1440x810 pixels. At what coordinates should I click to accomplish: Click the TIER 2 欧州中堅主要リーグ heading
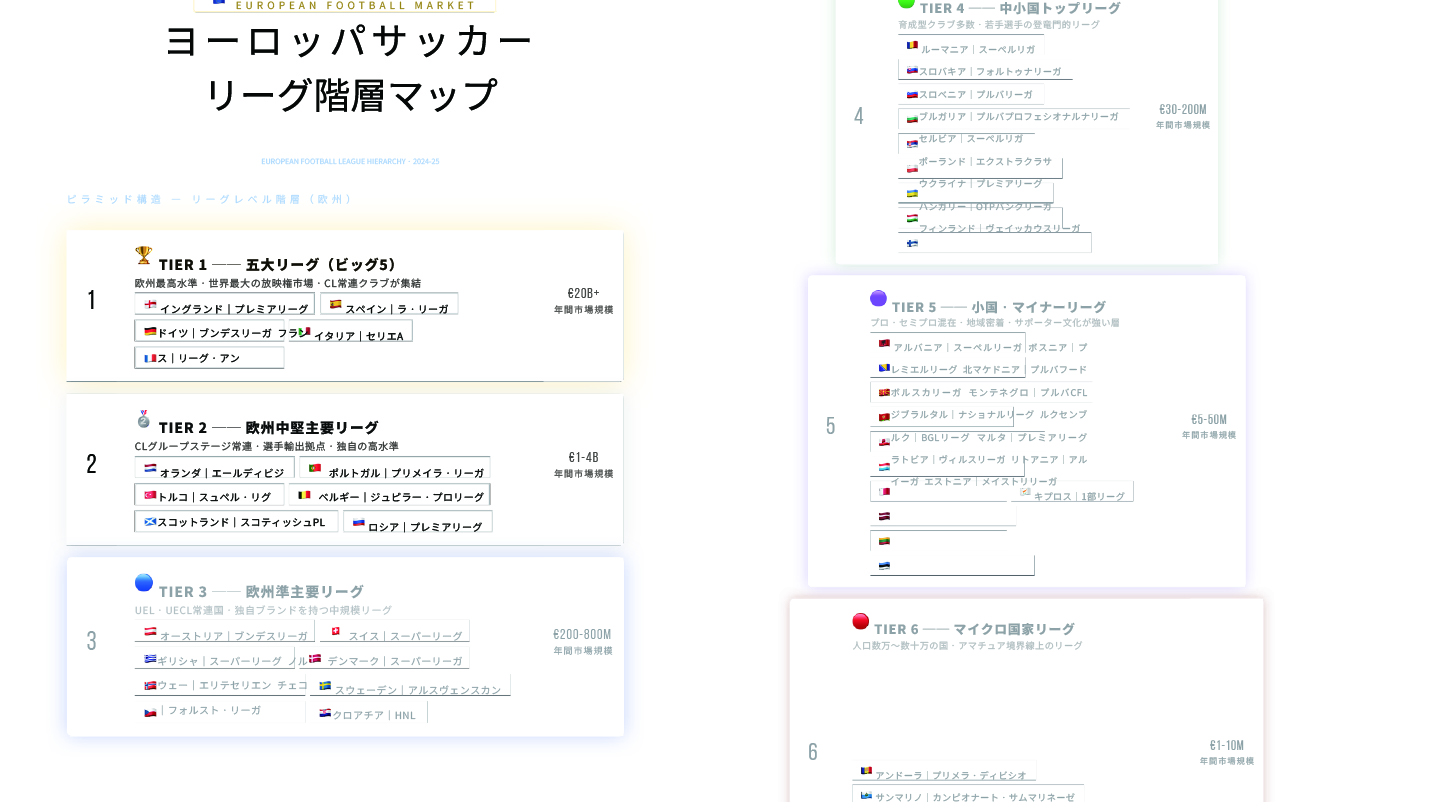pos(269,427)
